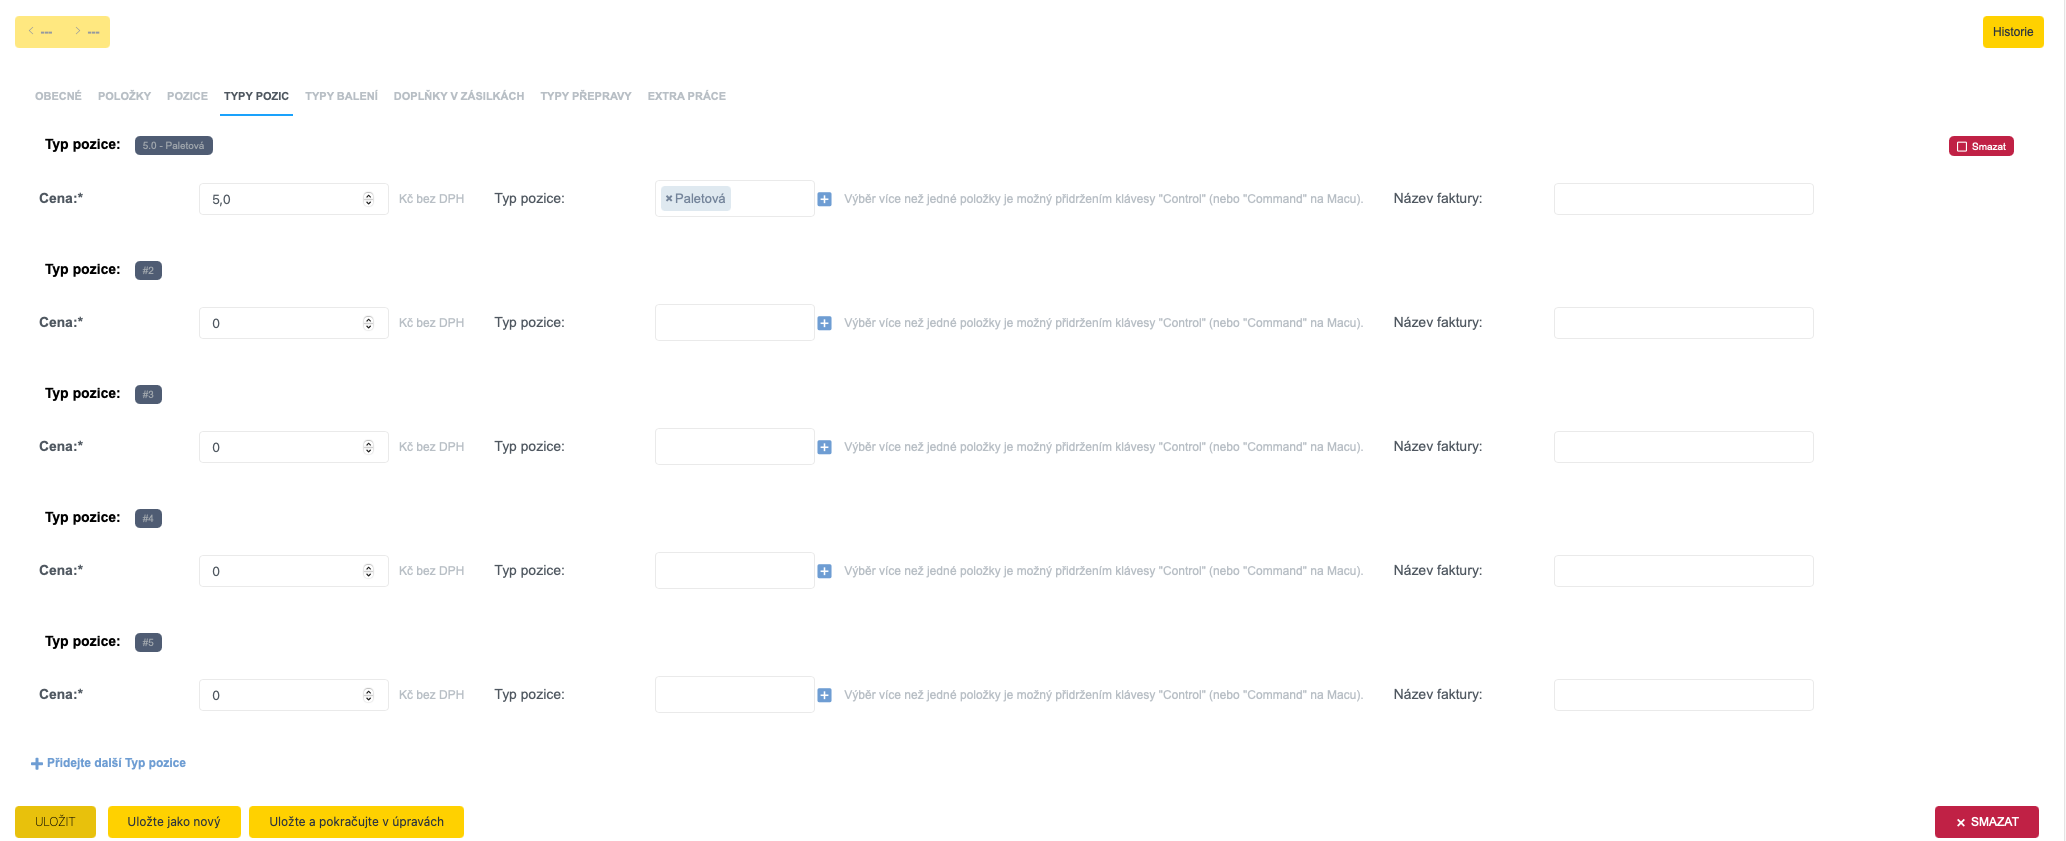Click the blue plus icon in row #4
This screenshot has height=841, width=2066.
(x=824, y=571)
